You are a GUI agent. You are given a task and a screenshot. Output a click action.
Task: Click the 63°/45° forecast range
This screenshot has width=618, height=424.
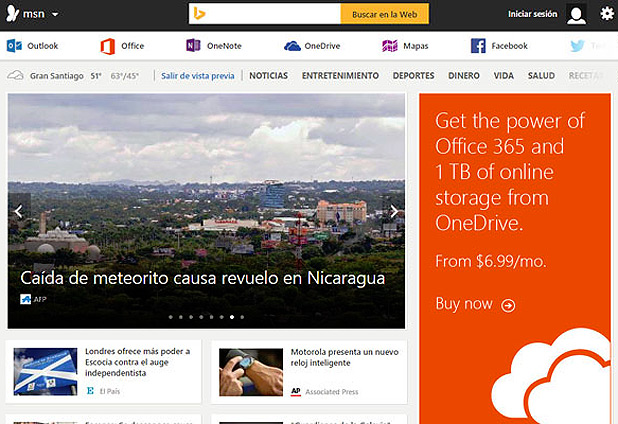[x=125, y=76]
